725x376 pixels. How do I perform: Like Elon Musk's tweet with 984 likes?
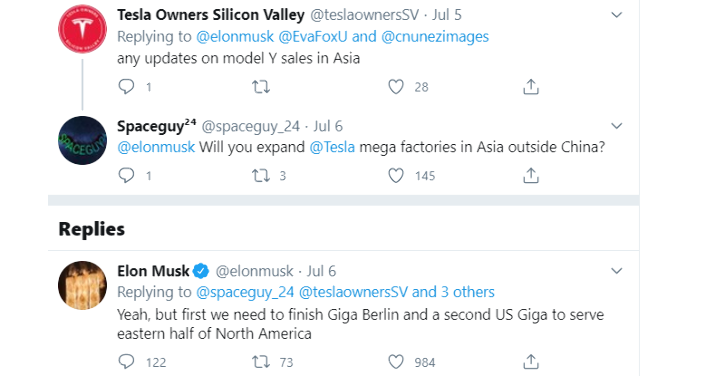pyautogui.click(x=396, y=362)
